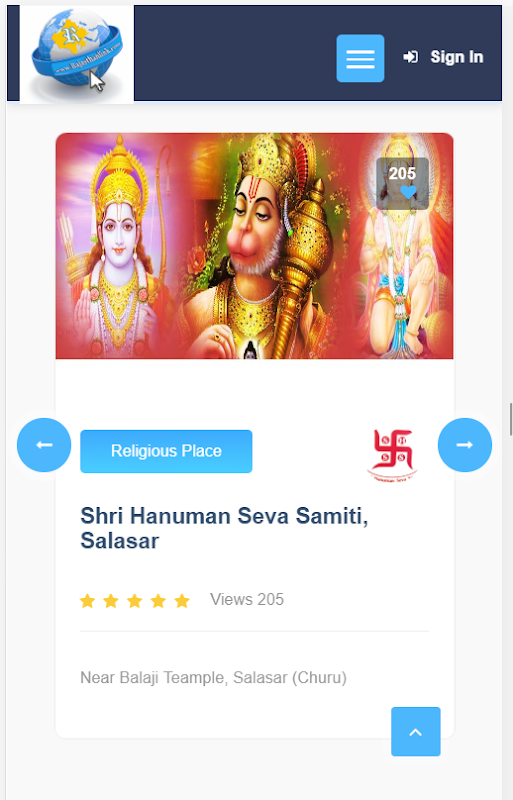Click the page scrollbar thumb
Image resolution: width=513 pixels, height=800 pixels.
(510, 419)
